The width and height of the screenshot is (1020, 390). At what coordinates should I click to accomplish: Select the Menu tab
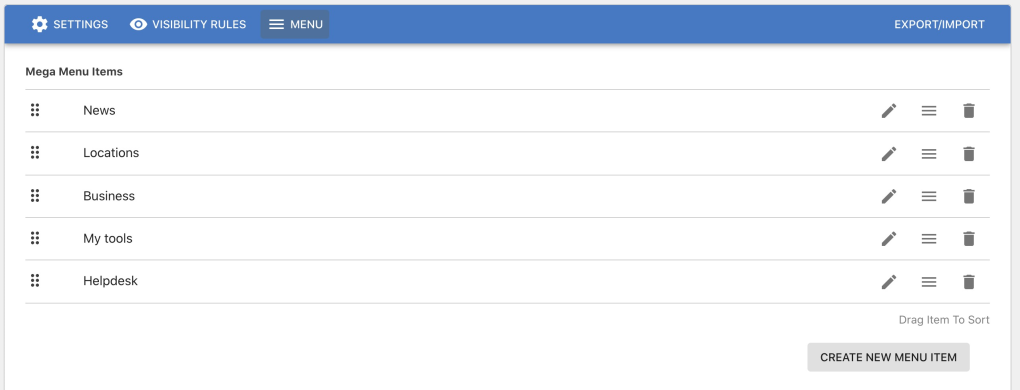click(x=295, y=24)
